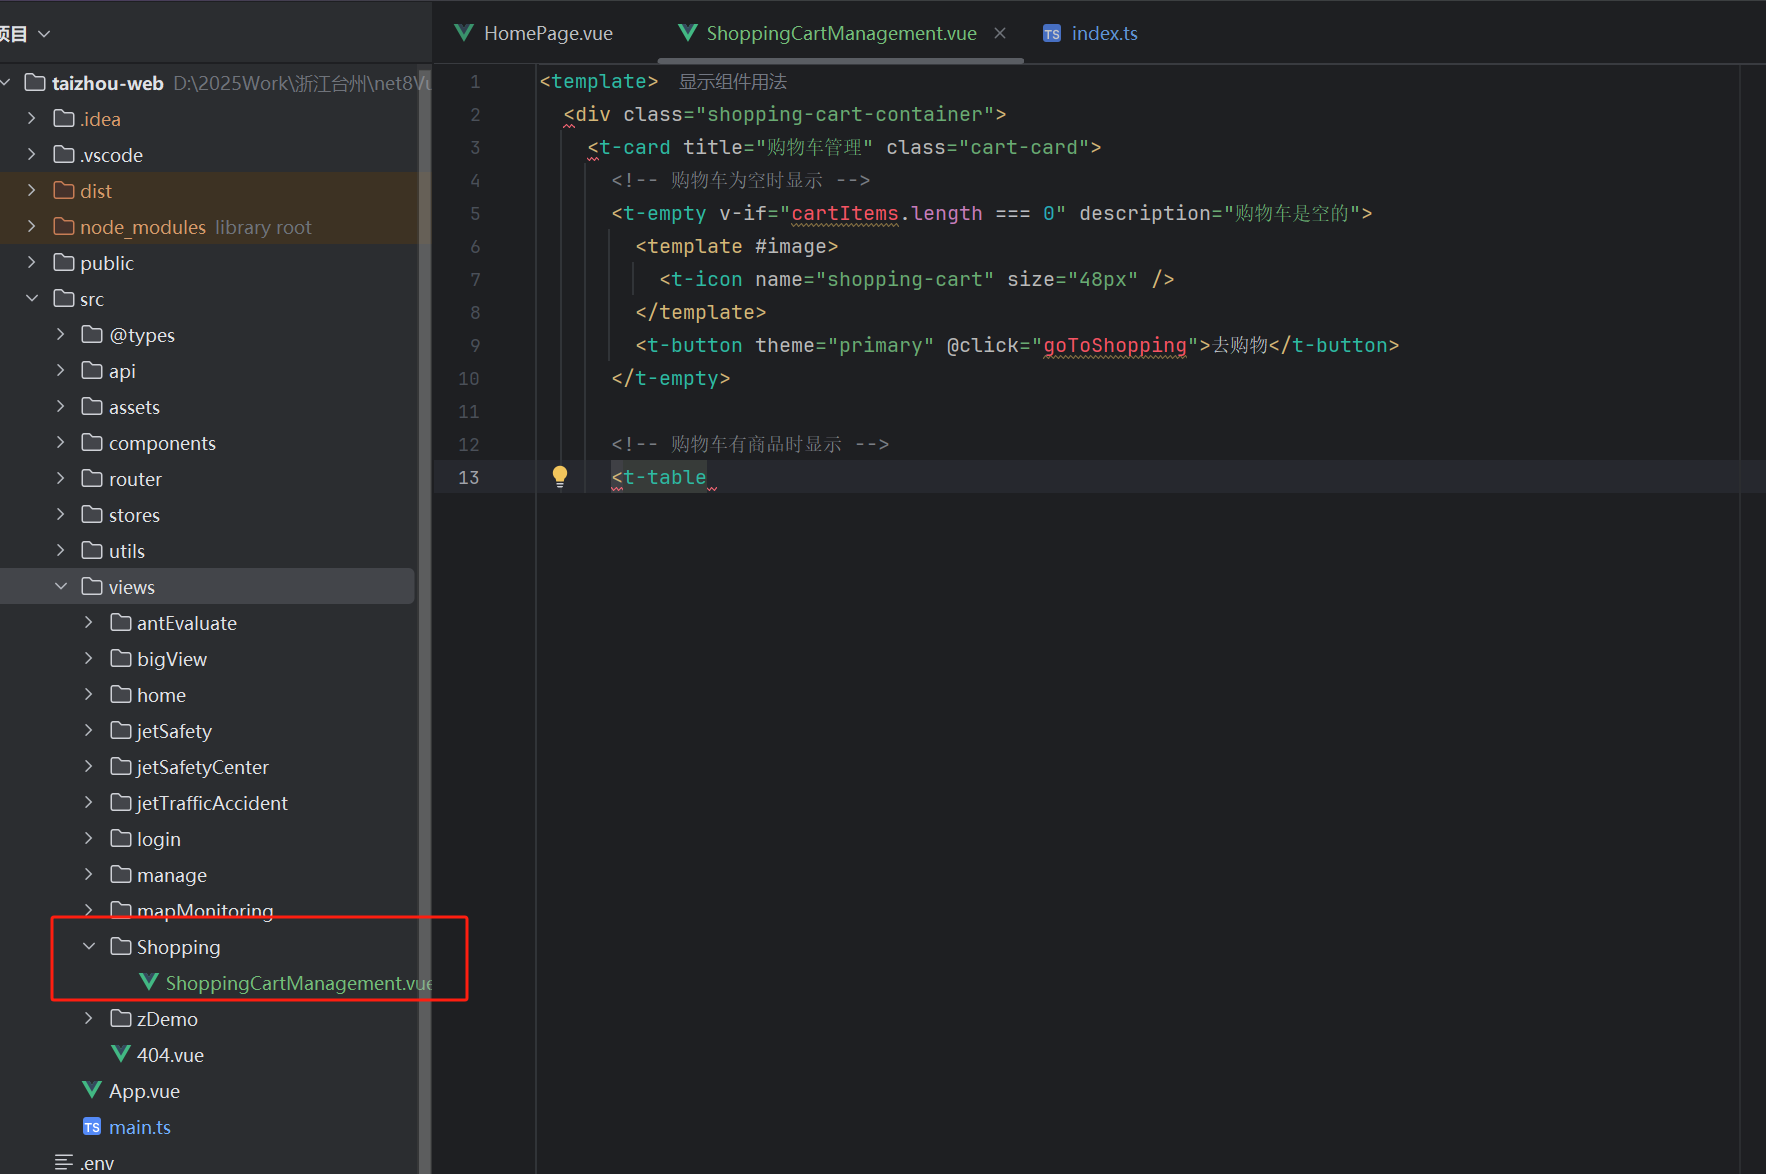Screen dimensions: 1766x1174
Task: Click the Vue icon beside ShoppingCartManagement.vue in tree
Action: point(148,982)
